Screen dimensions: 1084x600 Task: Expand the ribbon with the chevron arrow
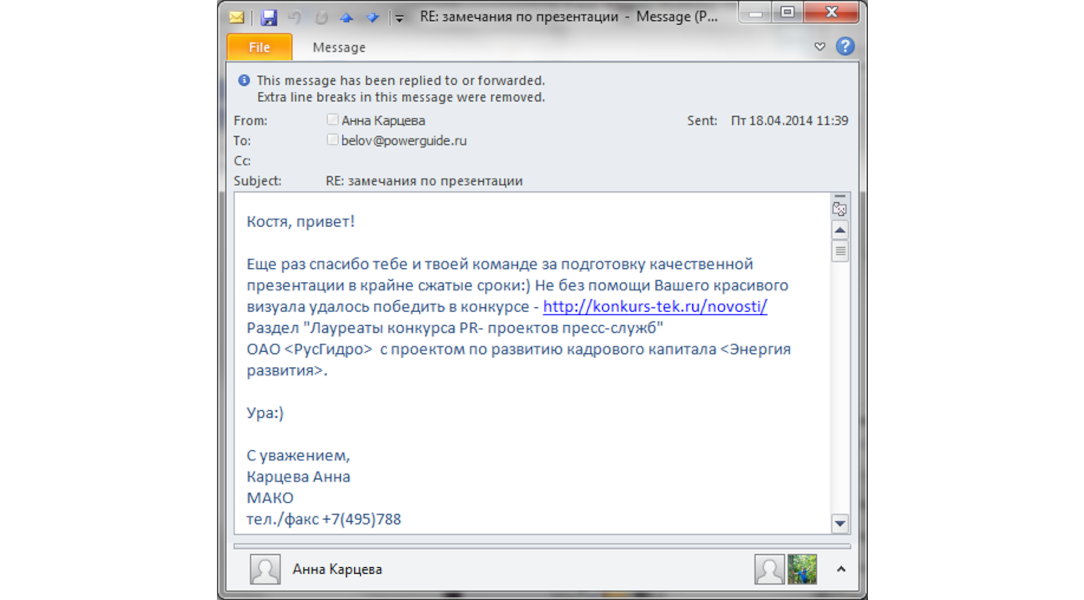pyautogui.click(x=819, y=47)
